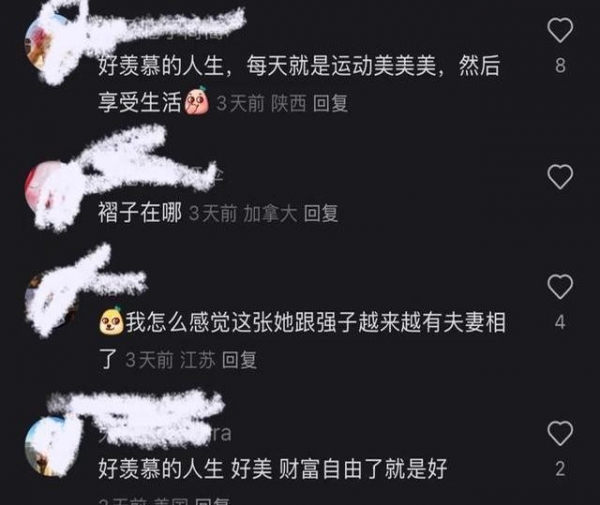Reply to the 陕西 comment
600x505 pixels.
click(x=330, y=103)
